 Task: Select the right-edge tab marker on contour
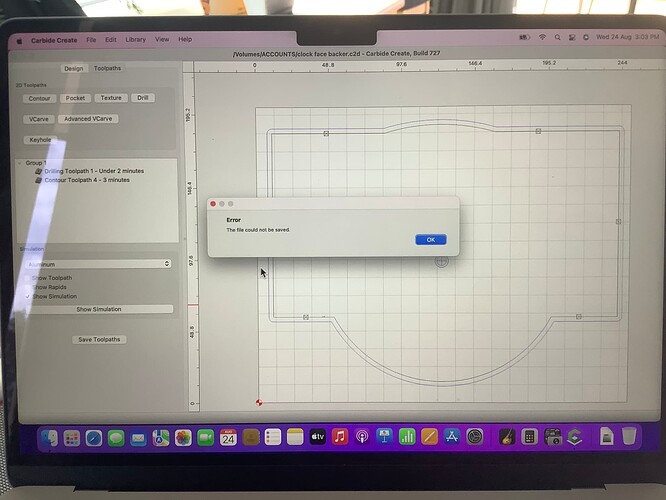618,221
